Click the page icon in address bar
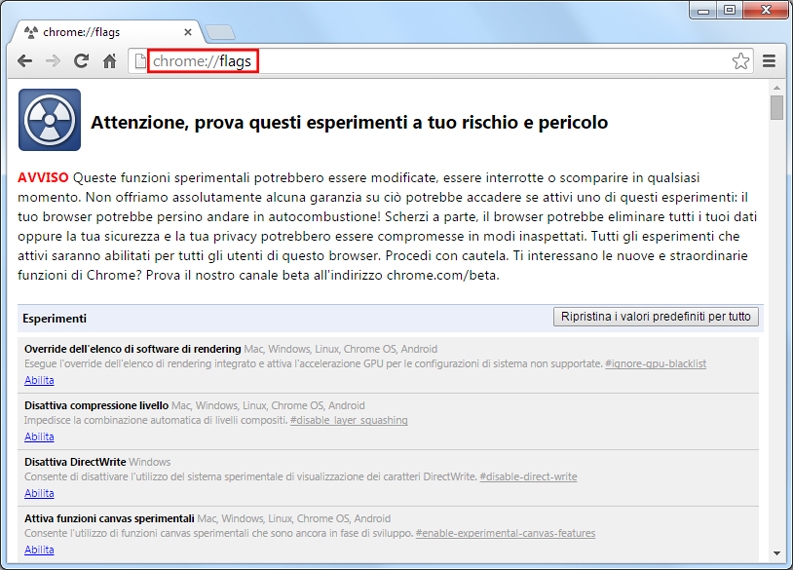The height and width of the screenshot is (570, 793). tap(140, 61)
